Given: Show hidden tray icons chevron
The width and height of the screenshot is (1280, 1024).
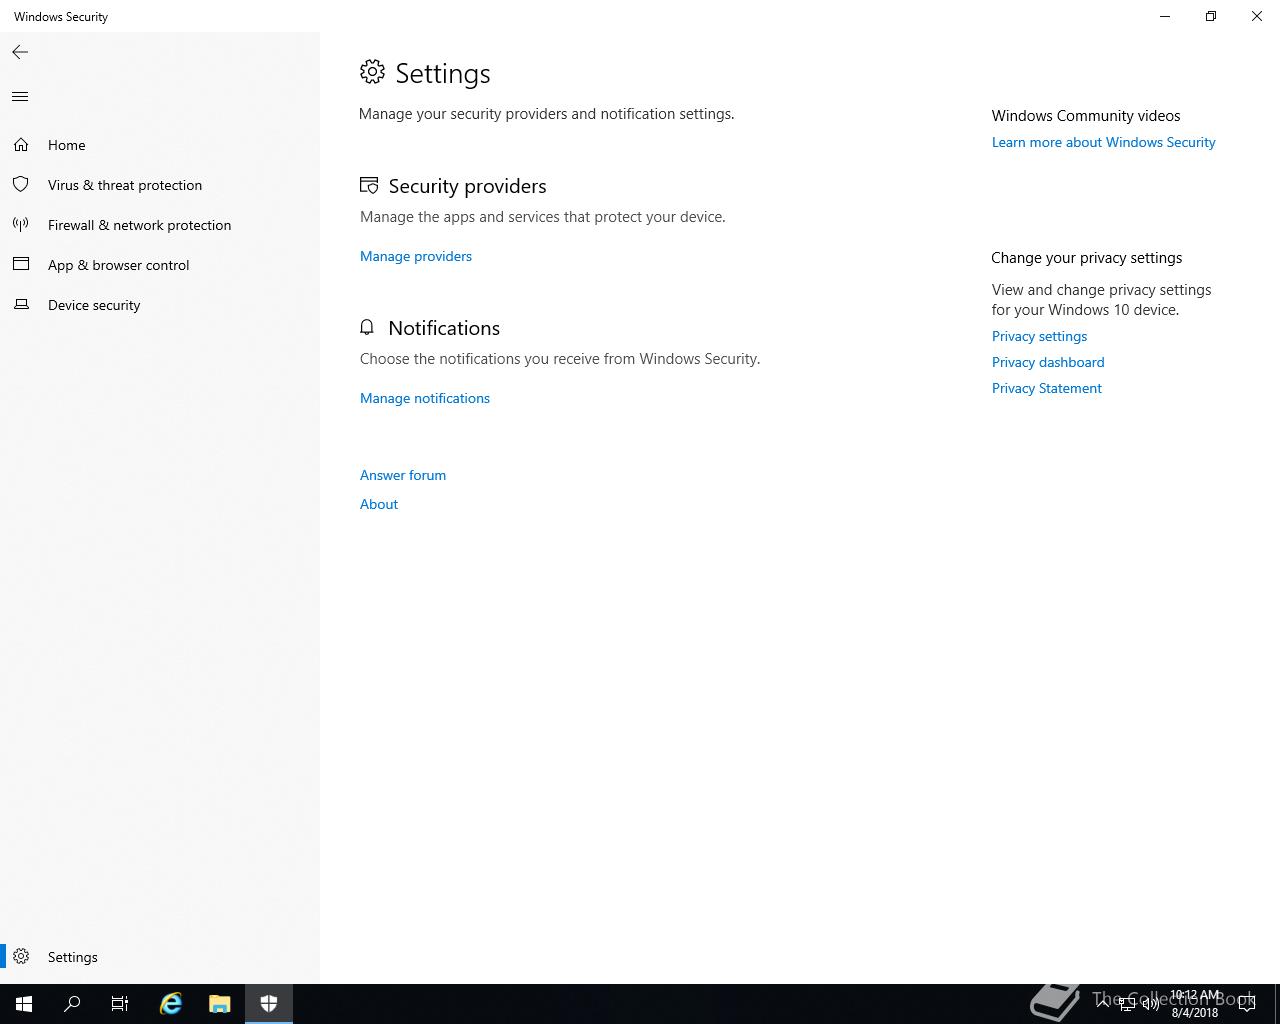Looking at the screenshot, I should [1102, 1004].
